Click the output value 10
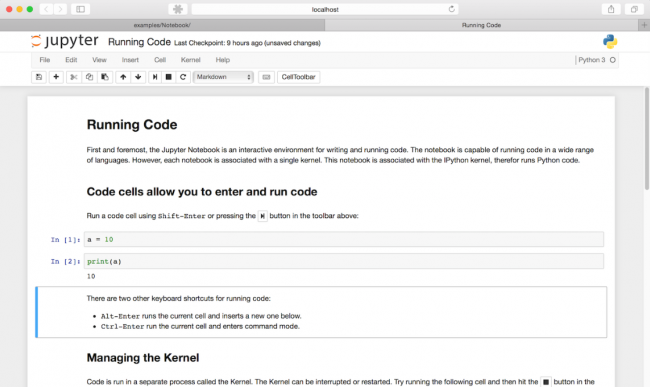The height and width of the screenshot is (387, 650). (91, 276)
